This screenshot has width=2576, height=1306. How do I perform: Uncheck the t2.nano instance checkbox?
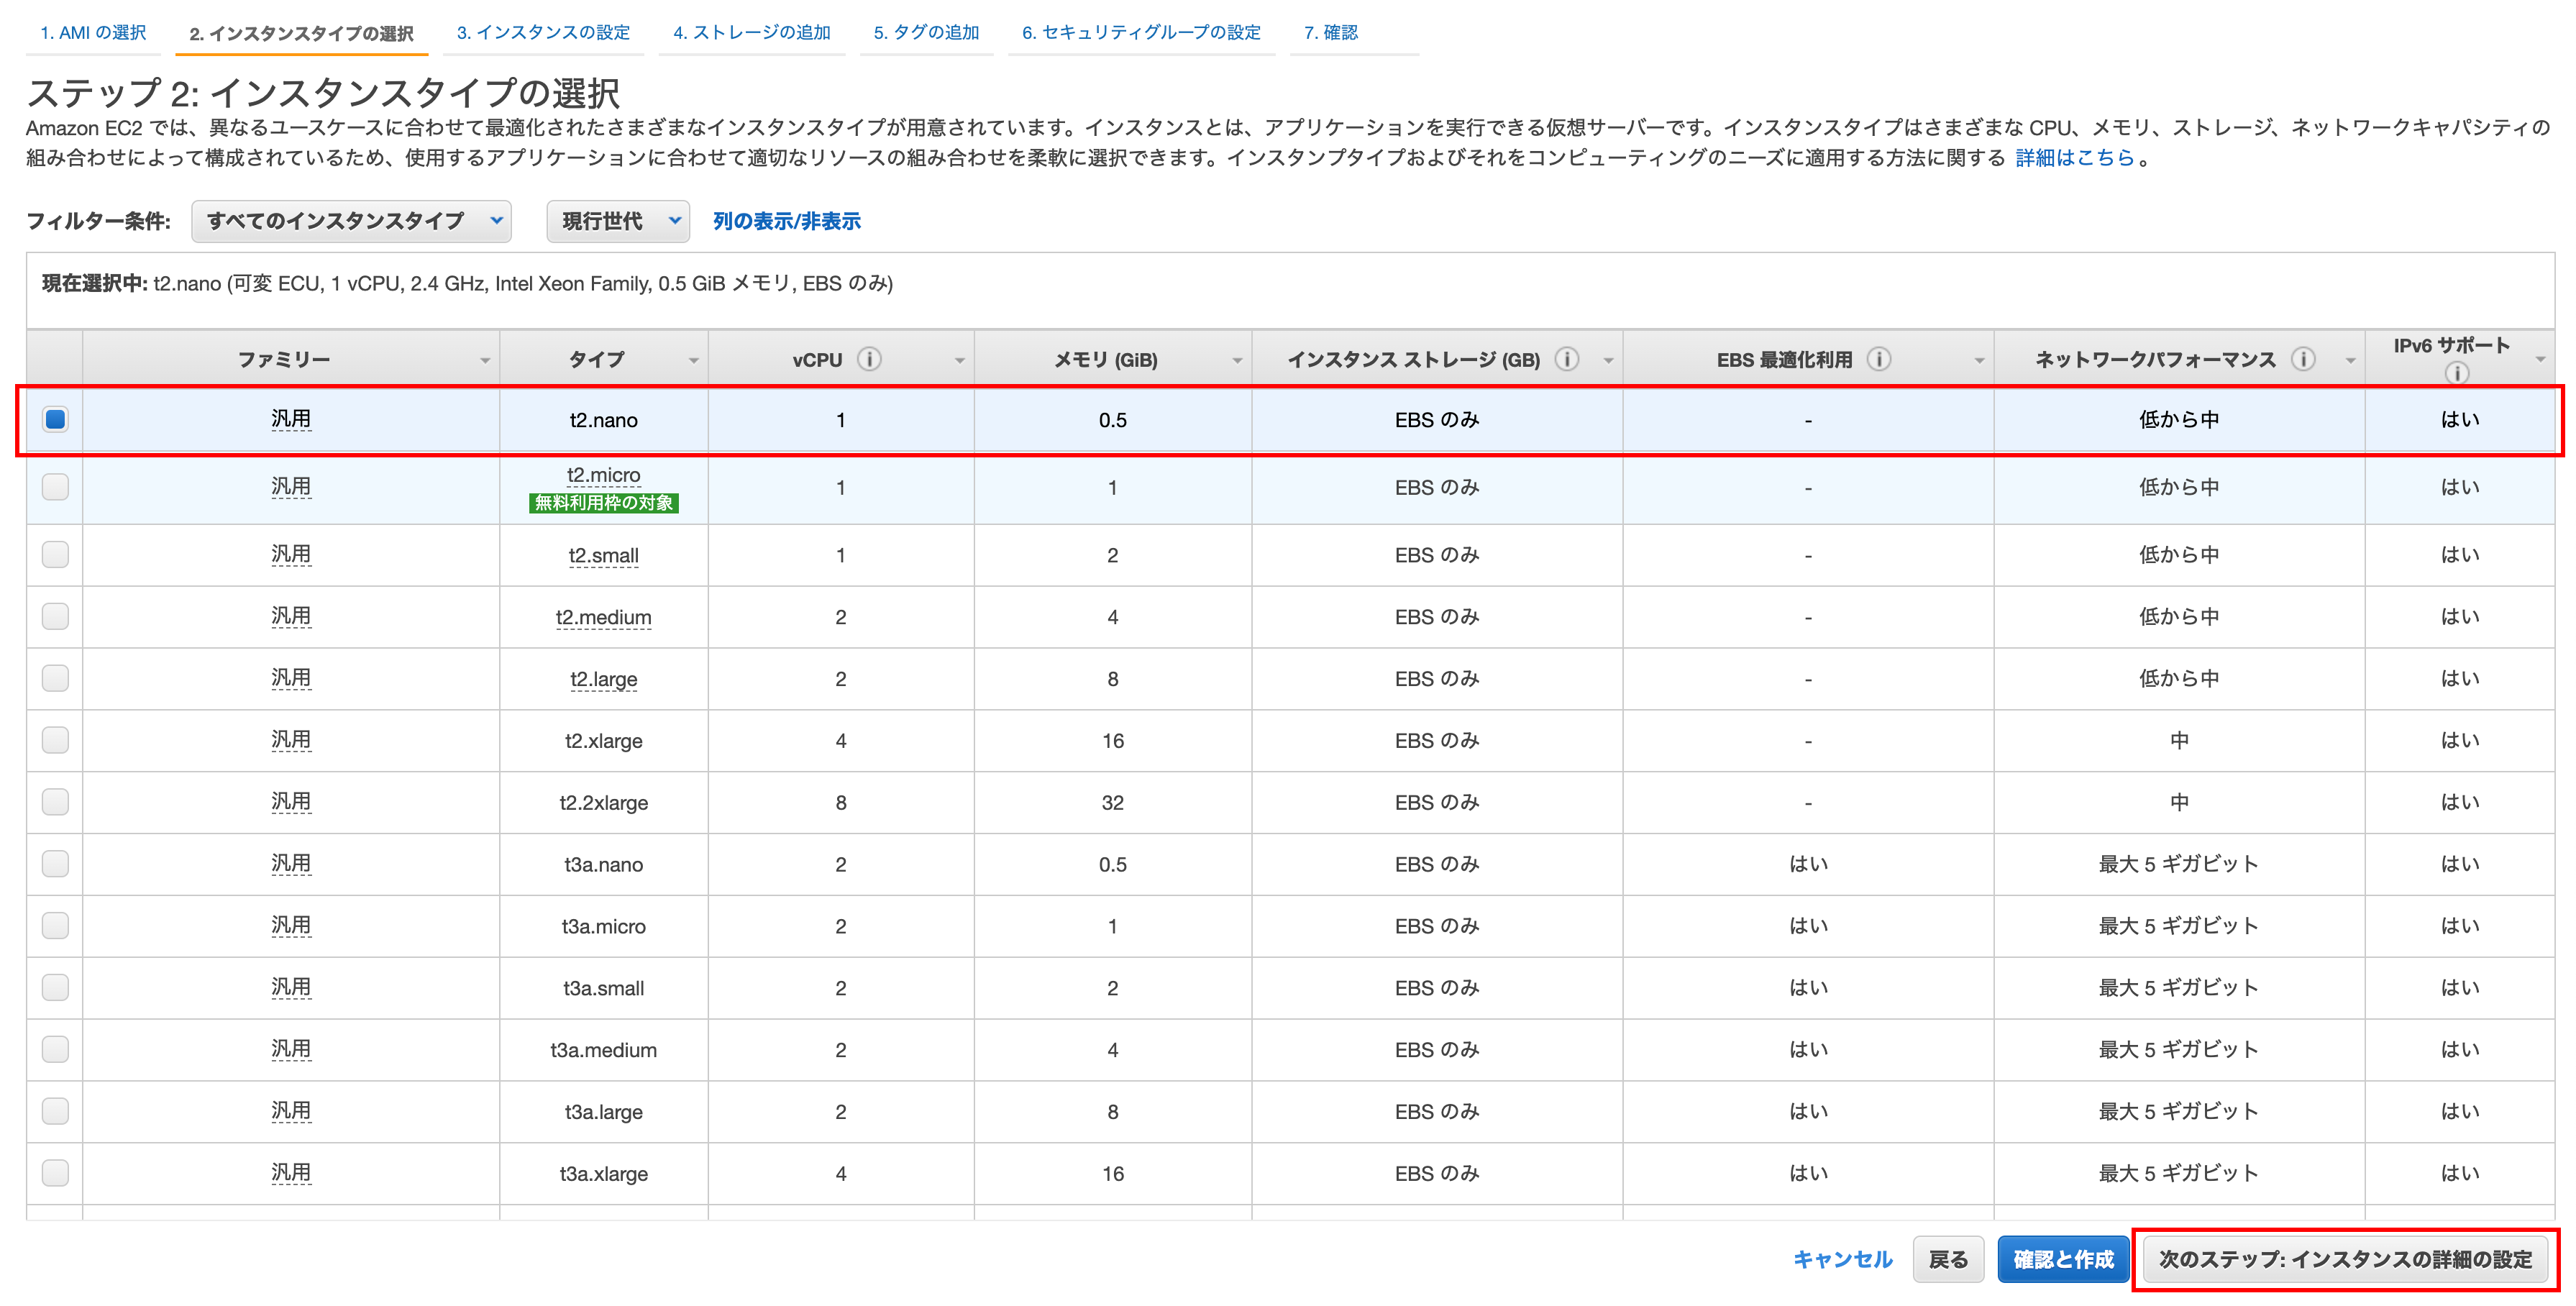tap(55, 420)
